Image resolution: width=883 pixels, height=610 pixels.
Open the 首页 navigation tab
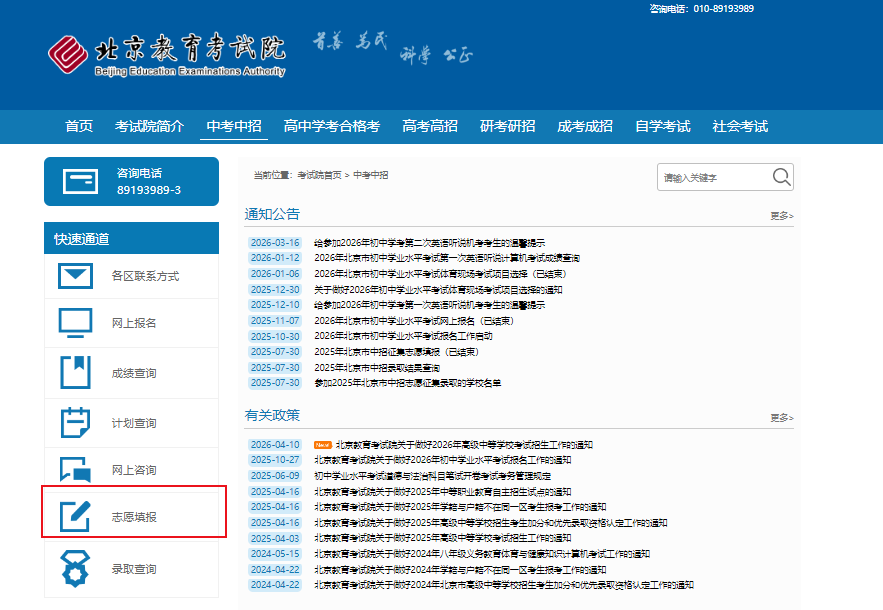(x=79, y=126)
